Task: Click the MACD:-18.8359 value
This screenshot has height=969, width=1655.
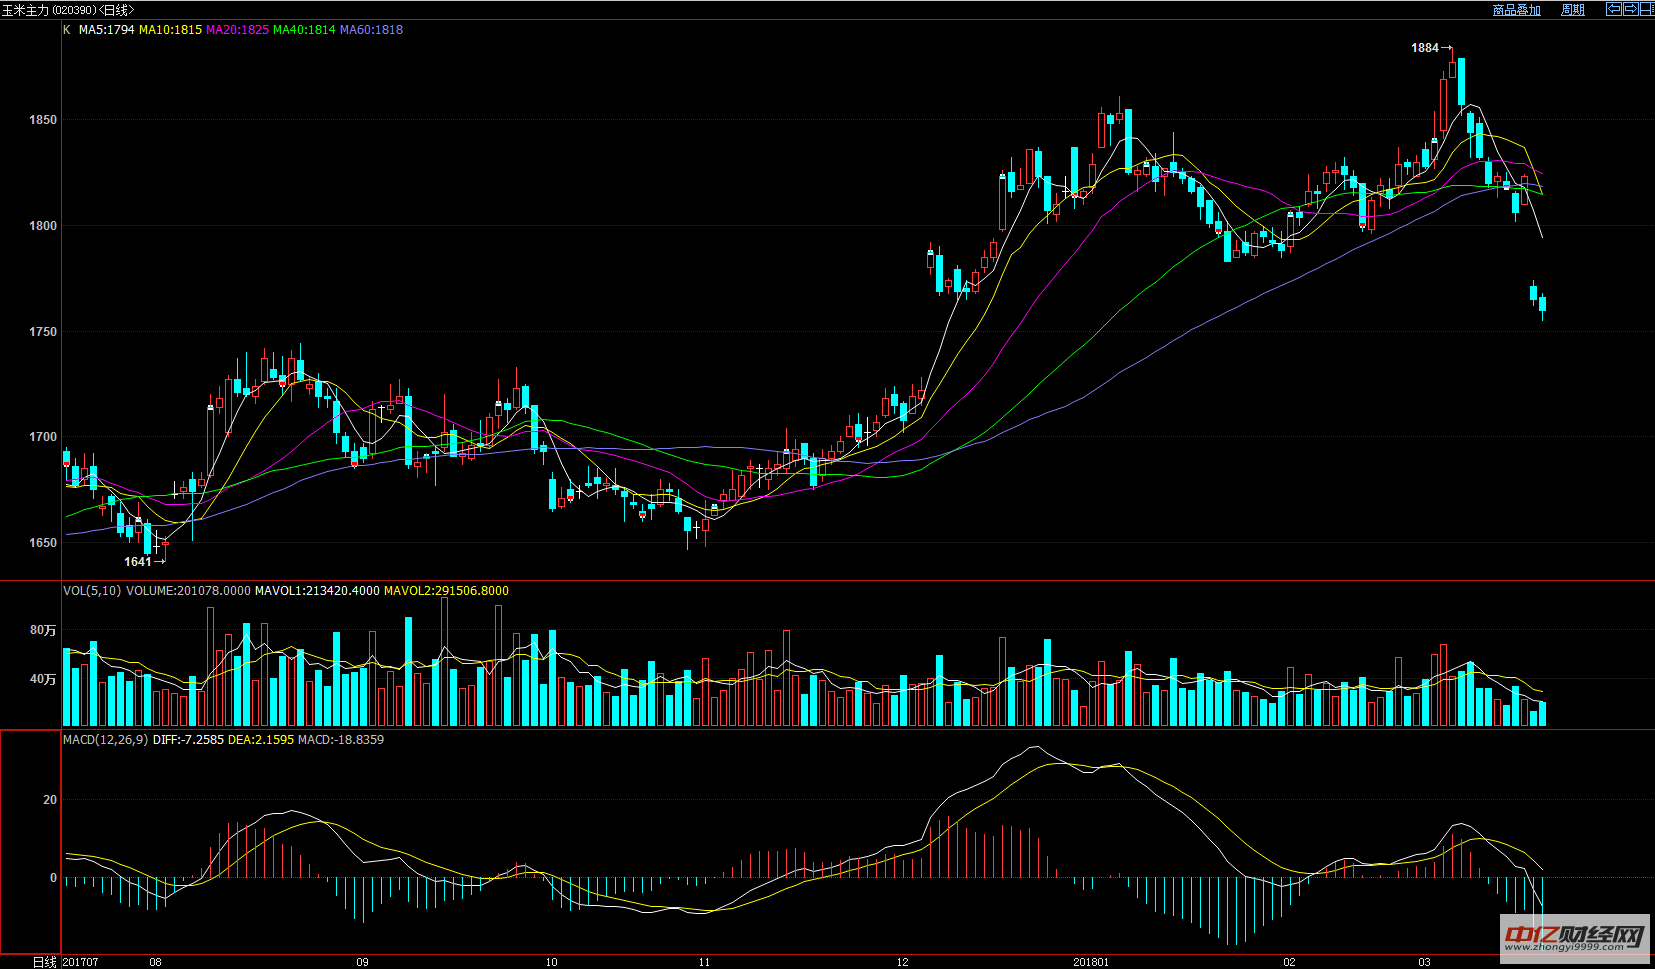Action: pos(341,740)
